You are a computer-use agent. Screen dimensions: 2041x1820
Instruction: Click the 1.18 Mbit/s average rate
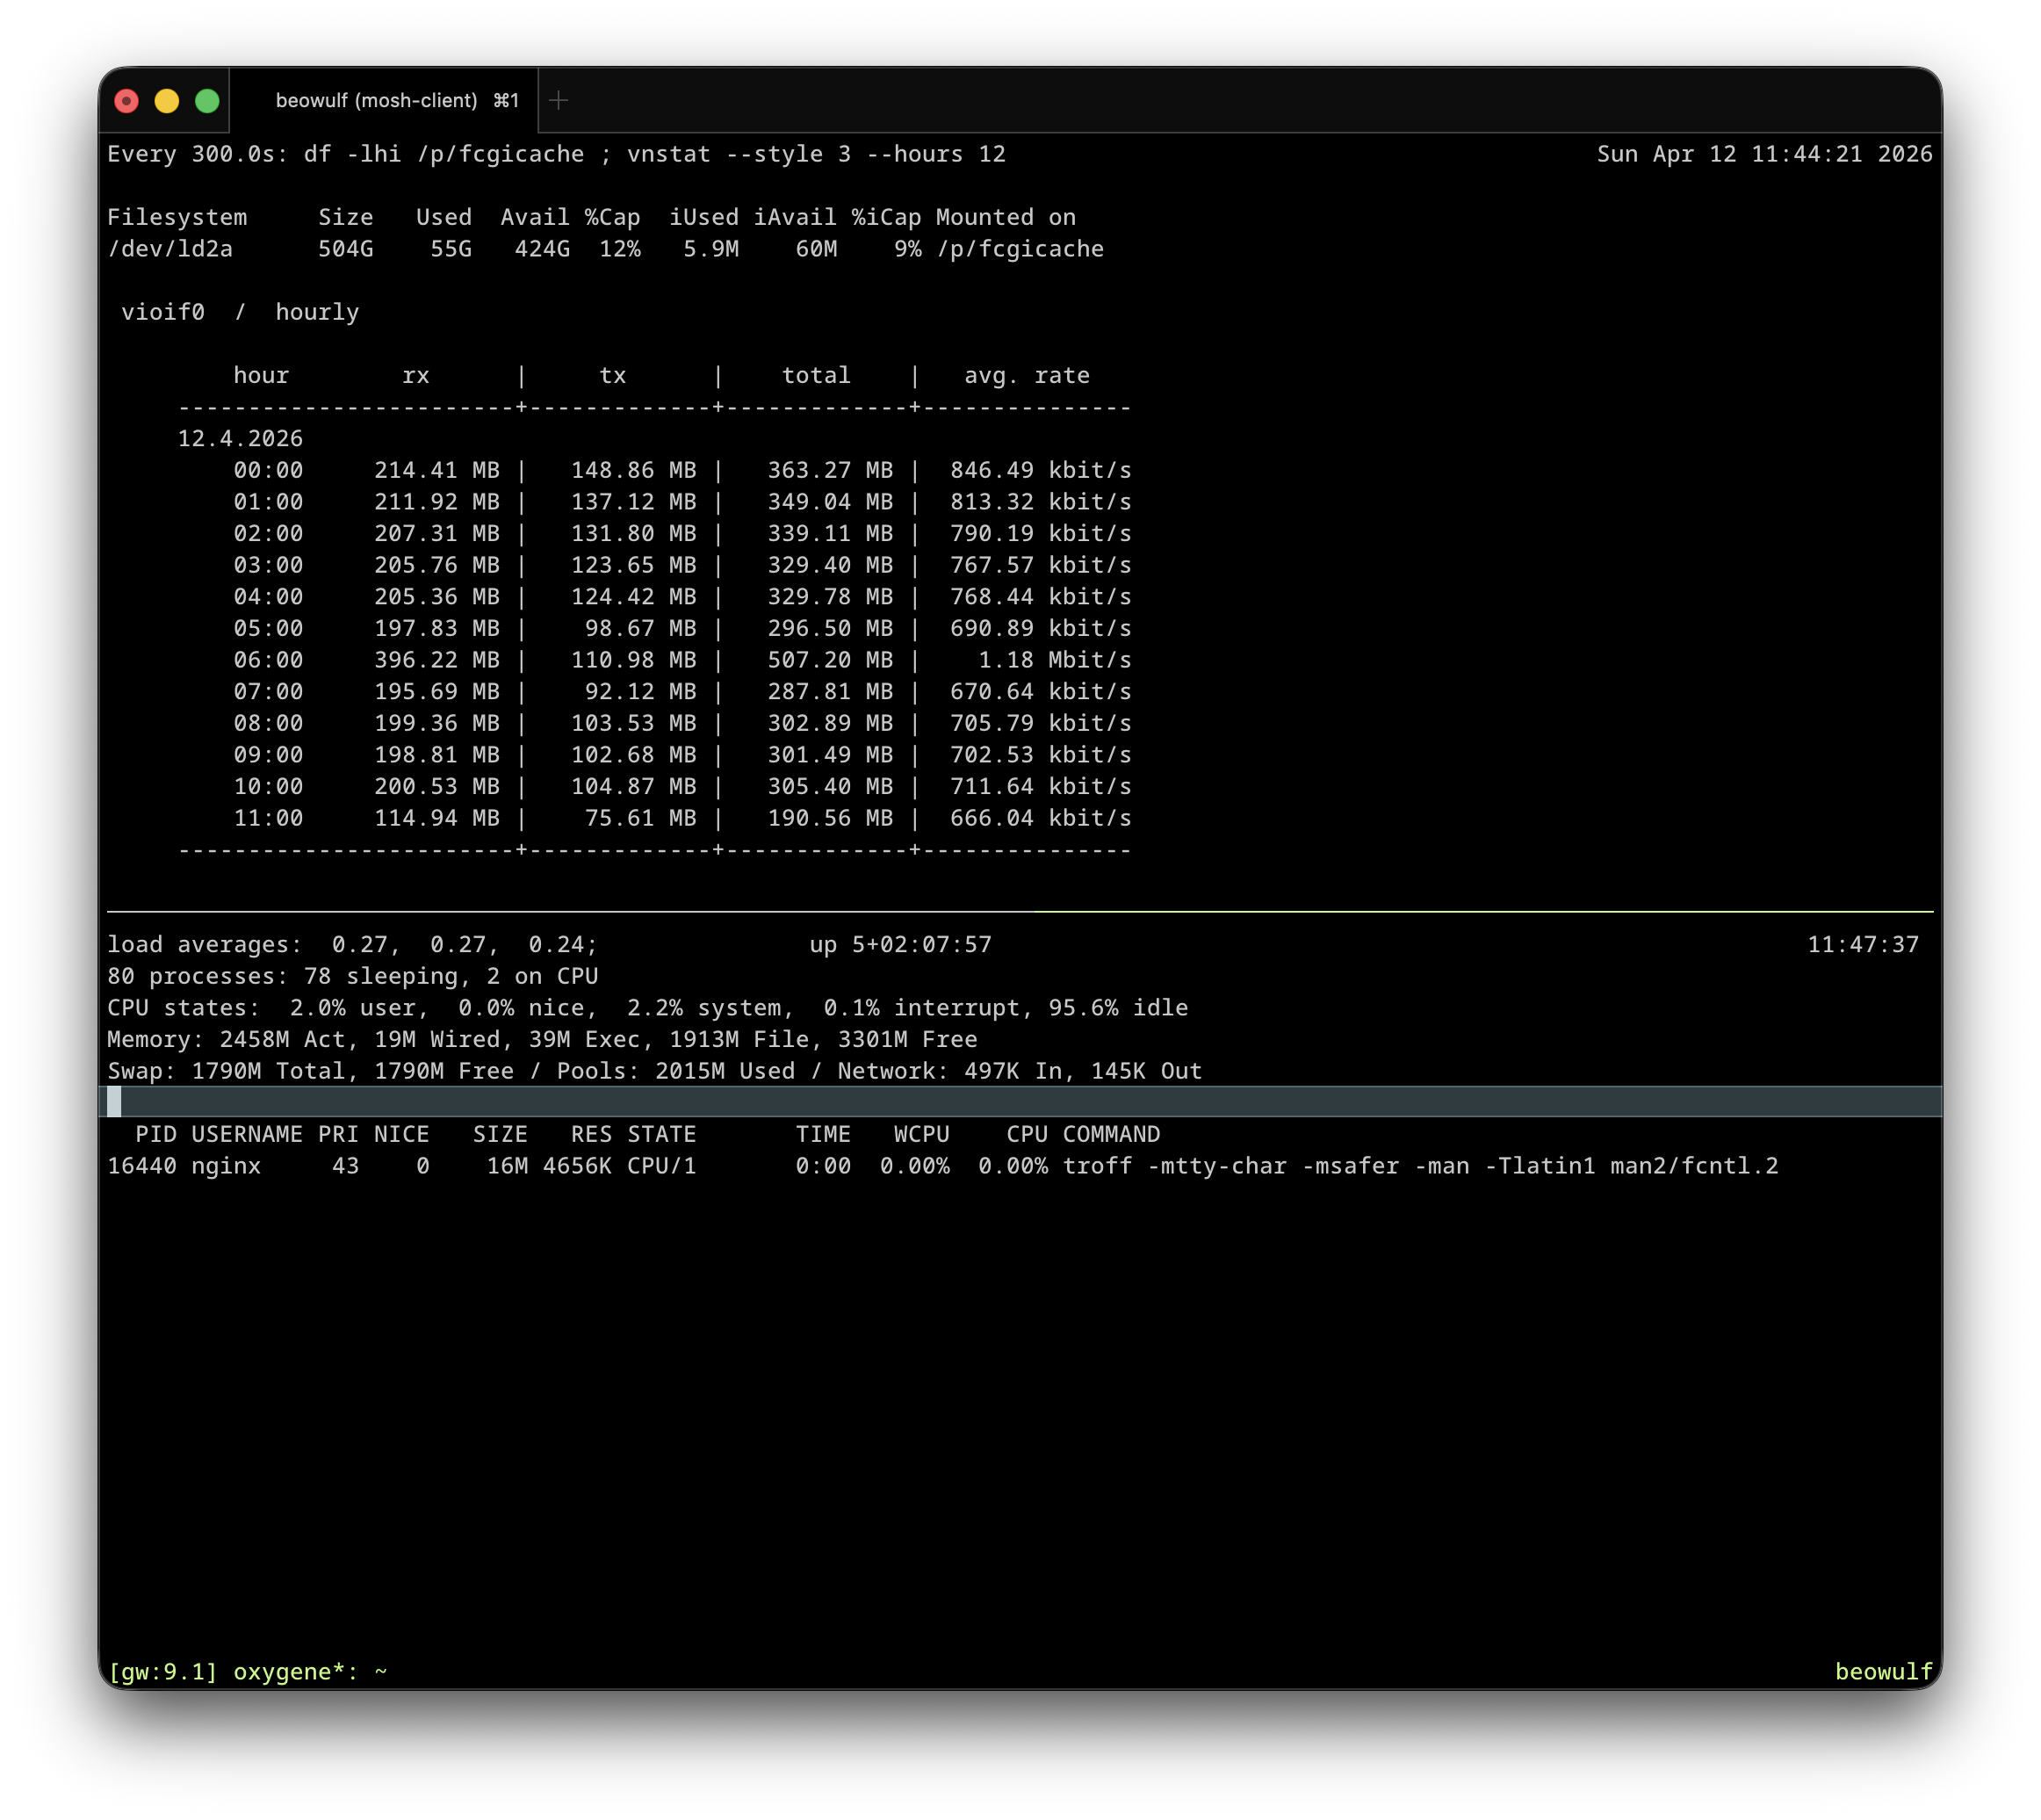1054,660
